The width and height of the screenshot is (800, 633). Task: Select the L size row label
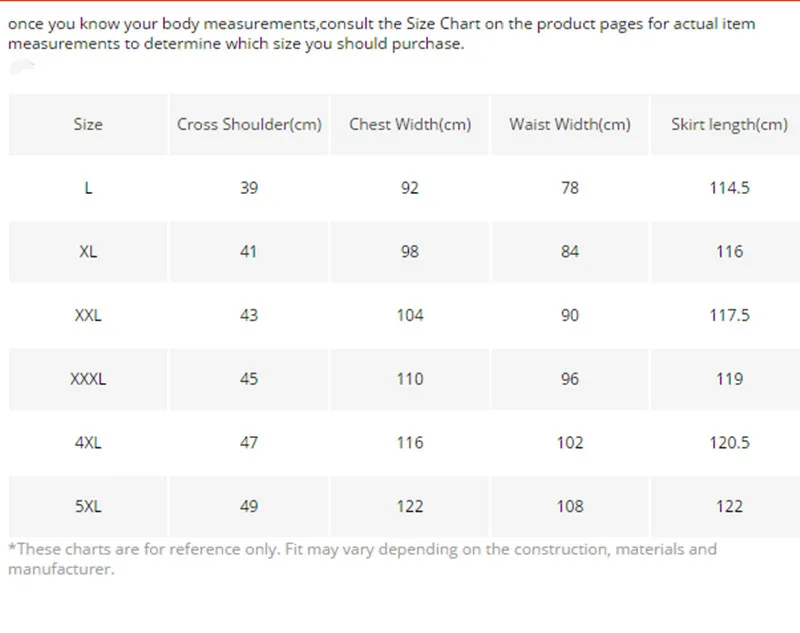point(88,188)
